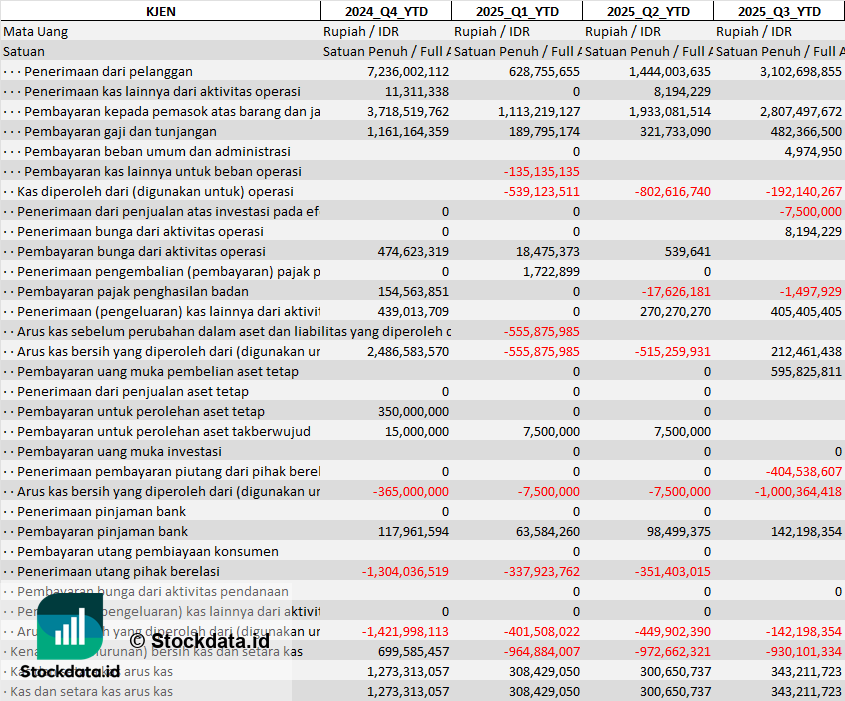Click Pembayaran utang pembiayaan konsumen label
845x701 pixels.
point(148,551)
